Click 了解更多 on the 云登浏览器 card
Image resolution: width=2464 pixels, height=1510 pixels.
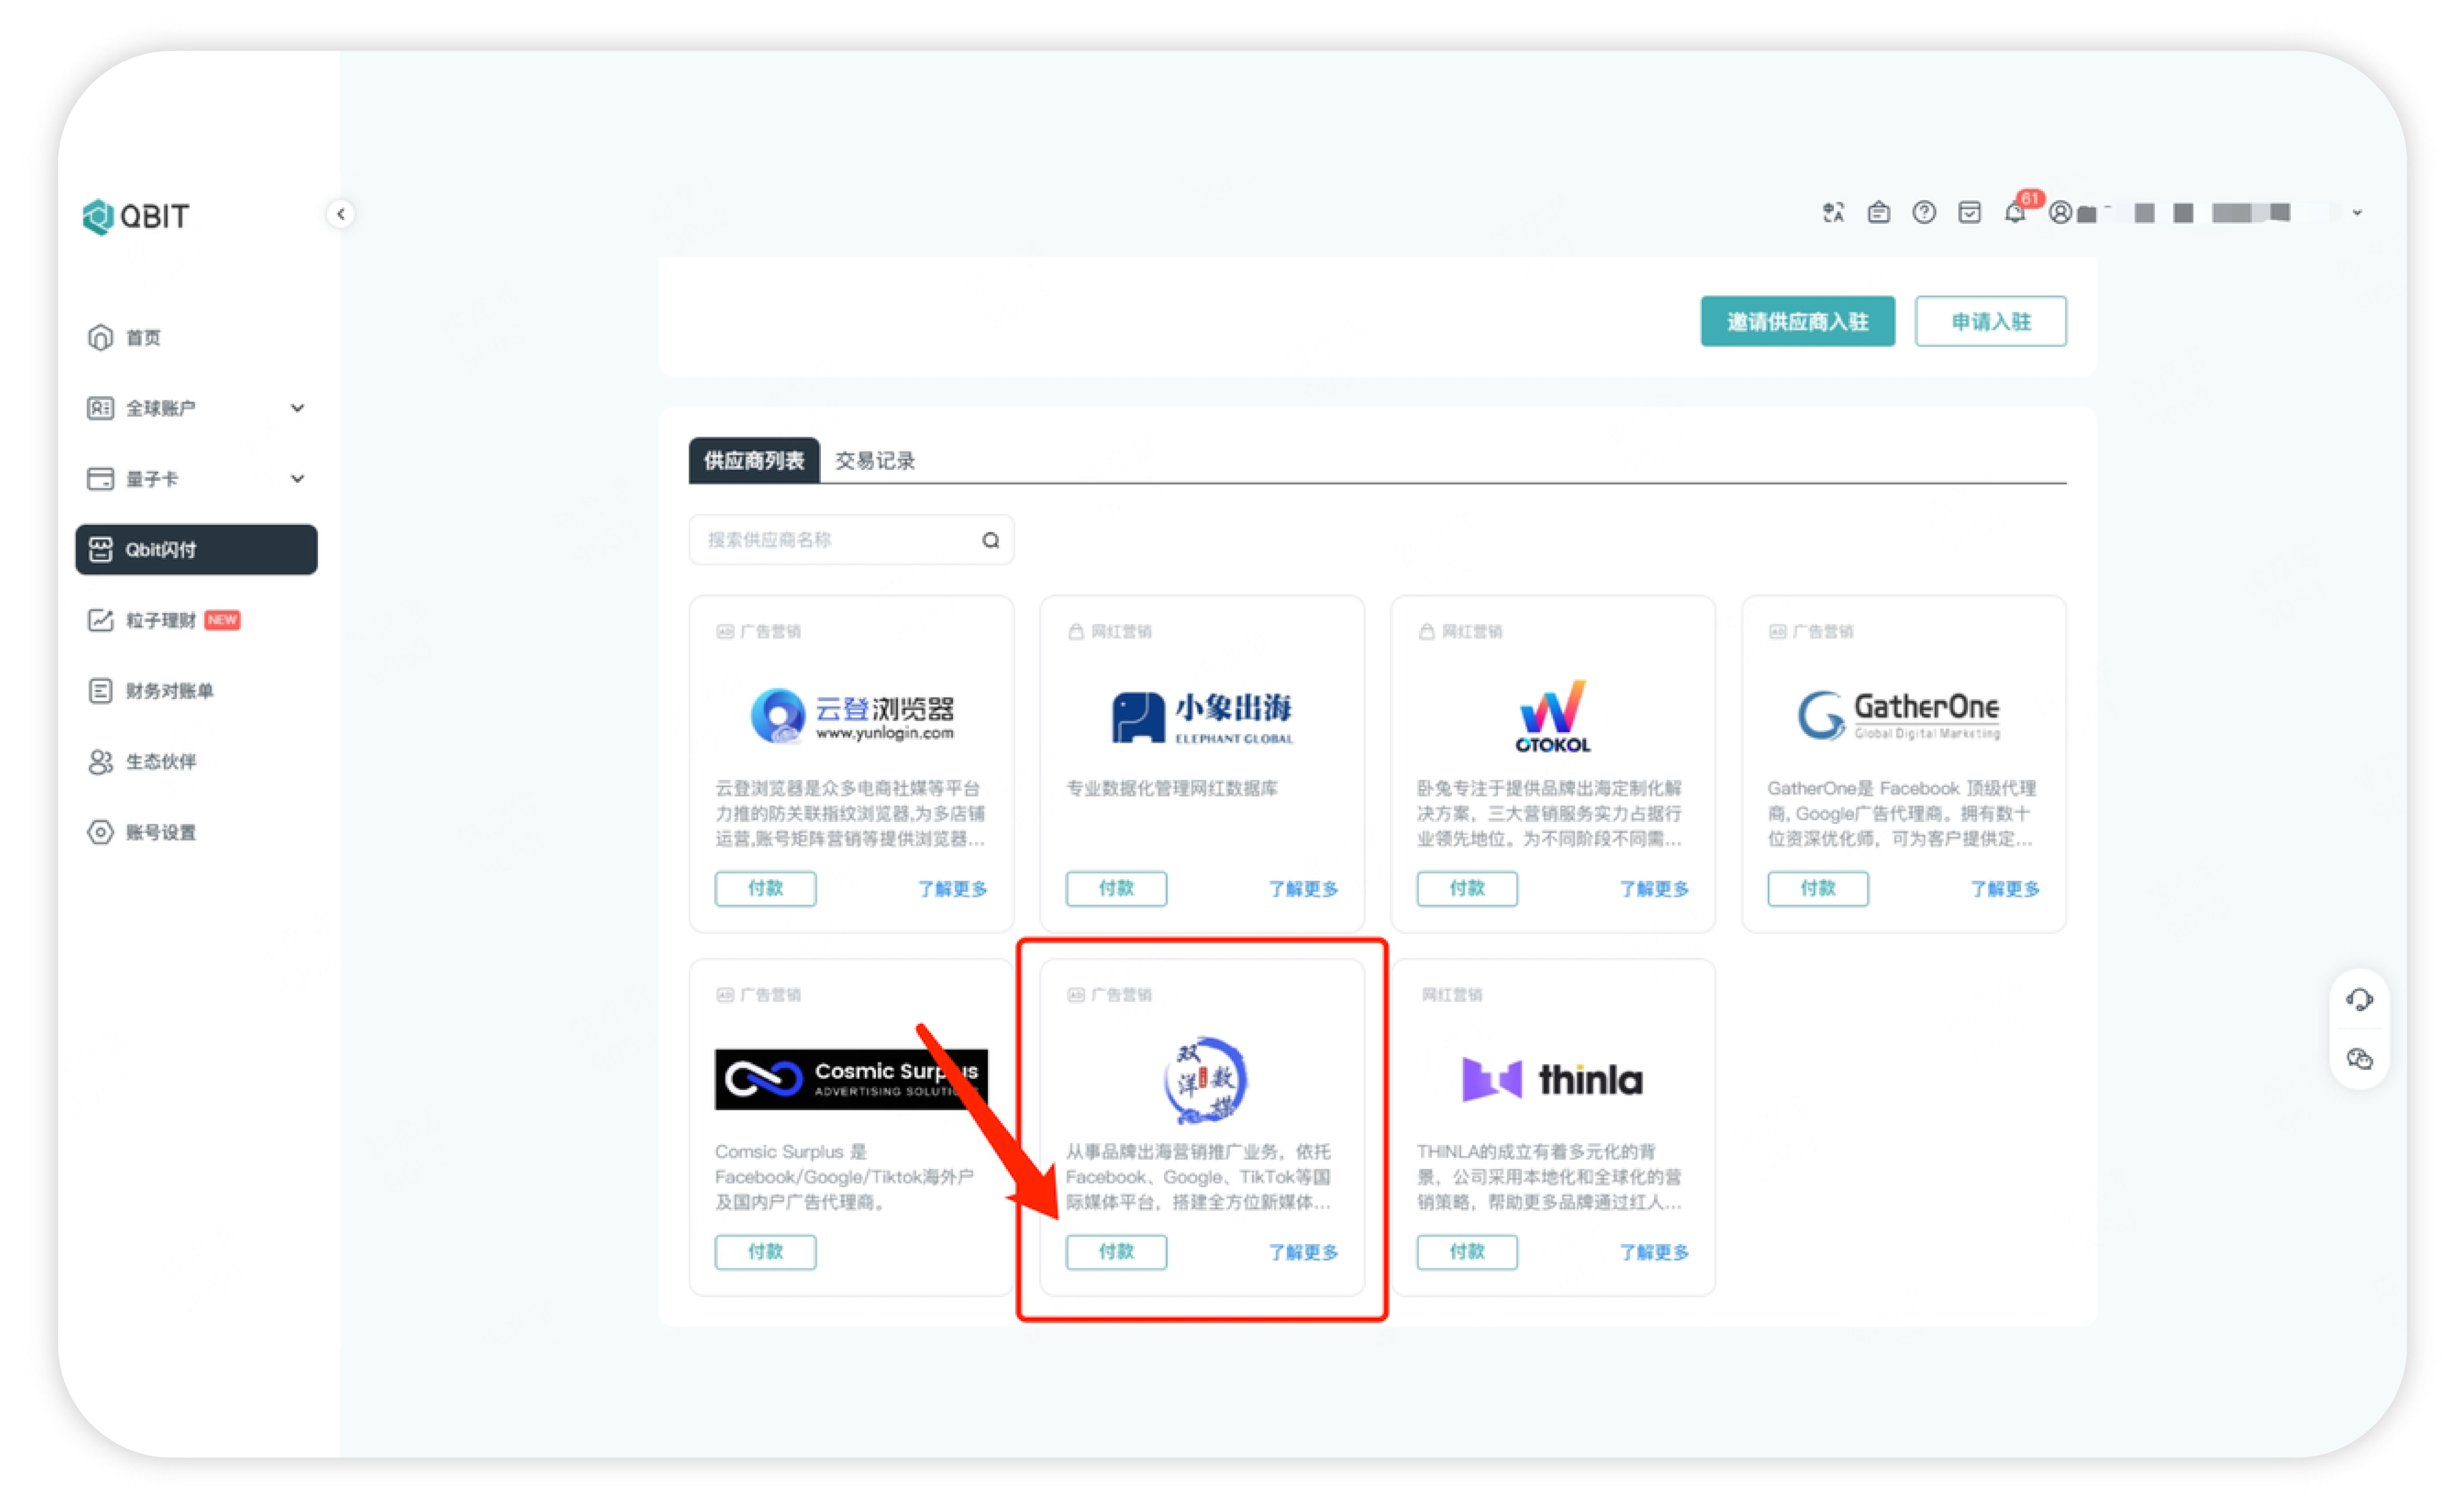point(952,888)
